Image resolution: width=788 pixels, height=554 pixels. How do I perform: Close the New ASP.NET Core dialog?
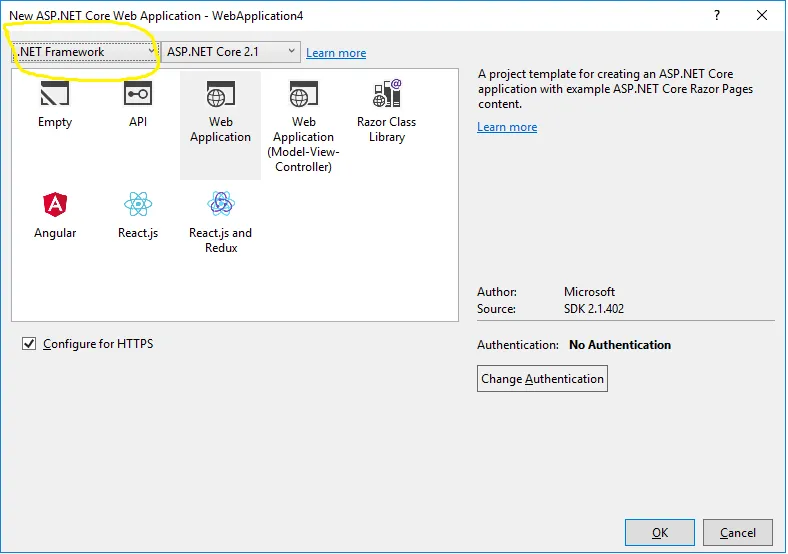(x=762, y=16)
